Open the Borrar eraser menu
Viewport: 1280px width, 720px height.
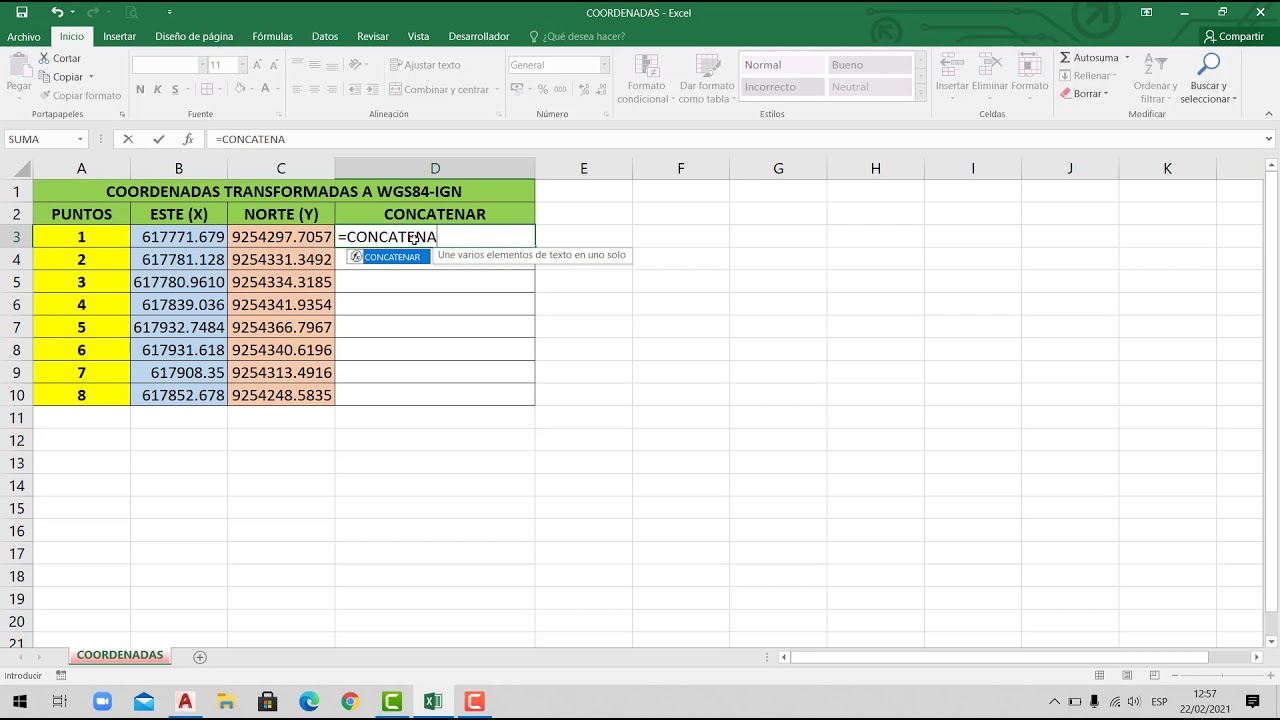click(x=1084, y=94)
